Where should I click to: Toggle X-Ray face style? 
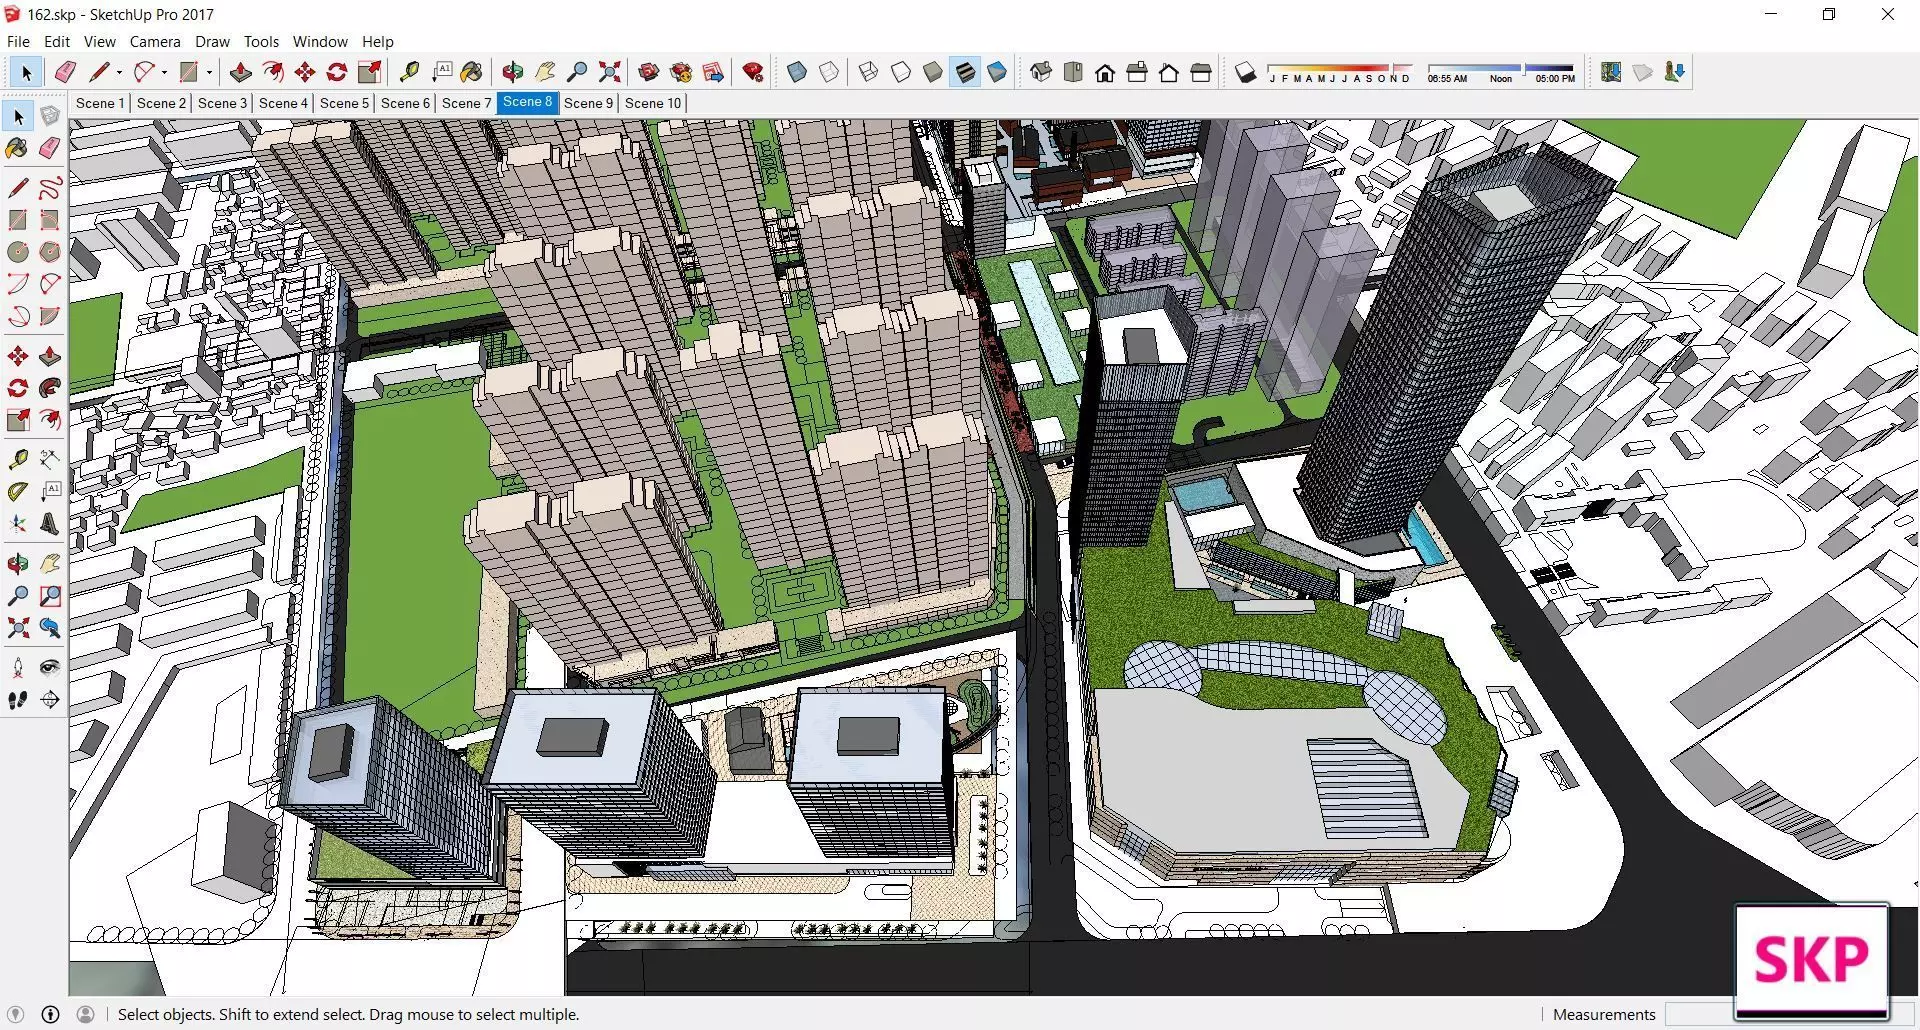797,72
